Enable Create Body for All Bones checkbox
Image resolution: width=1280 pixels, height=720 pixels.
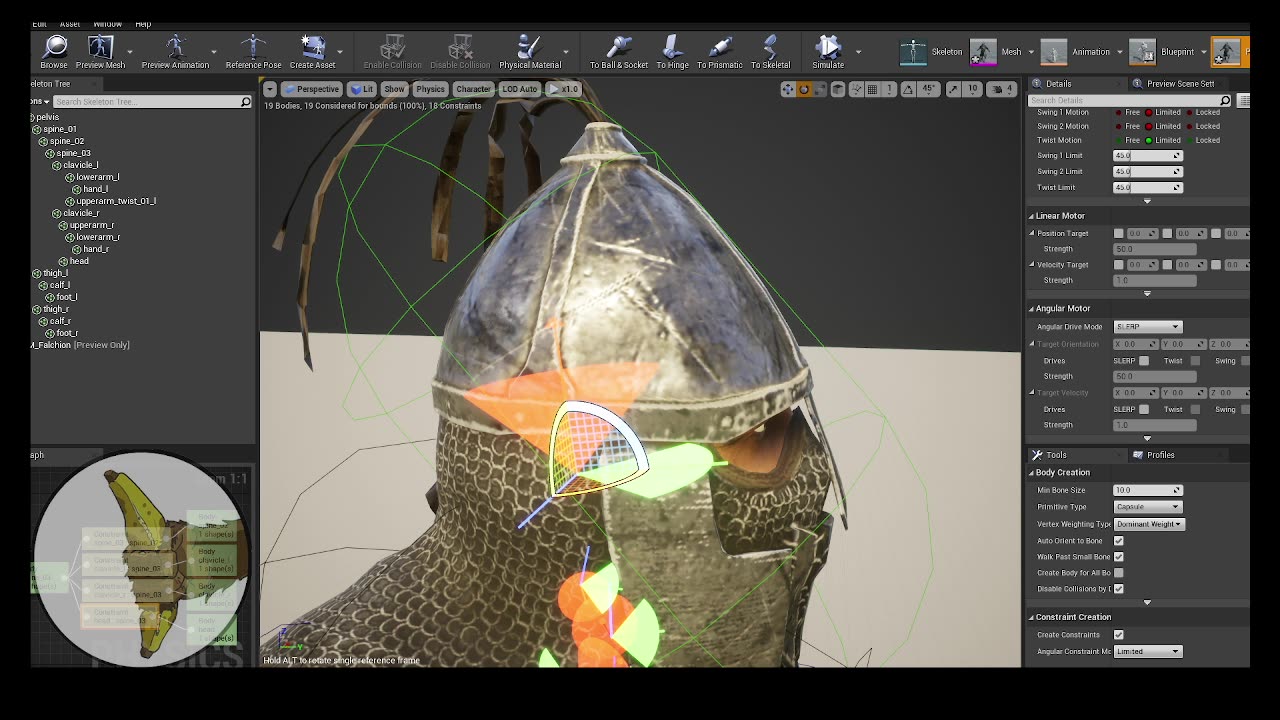click(x=1119, y=573)
